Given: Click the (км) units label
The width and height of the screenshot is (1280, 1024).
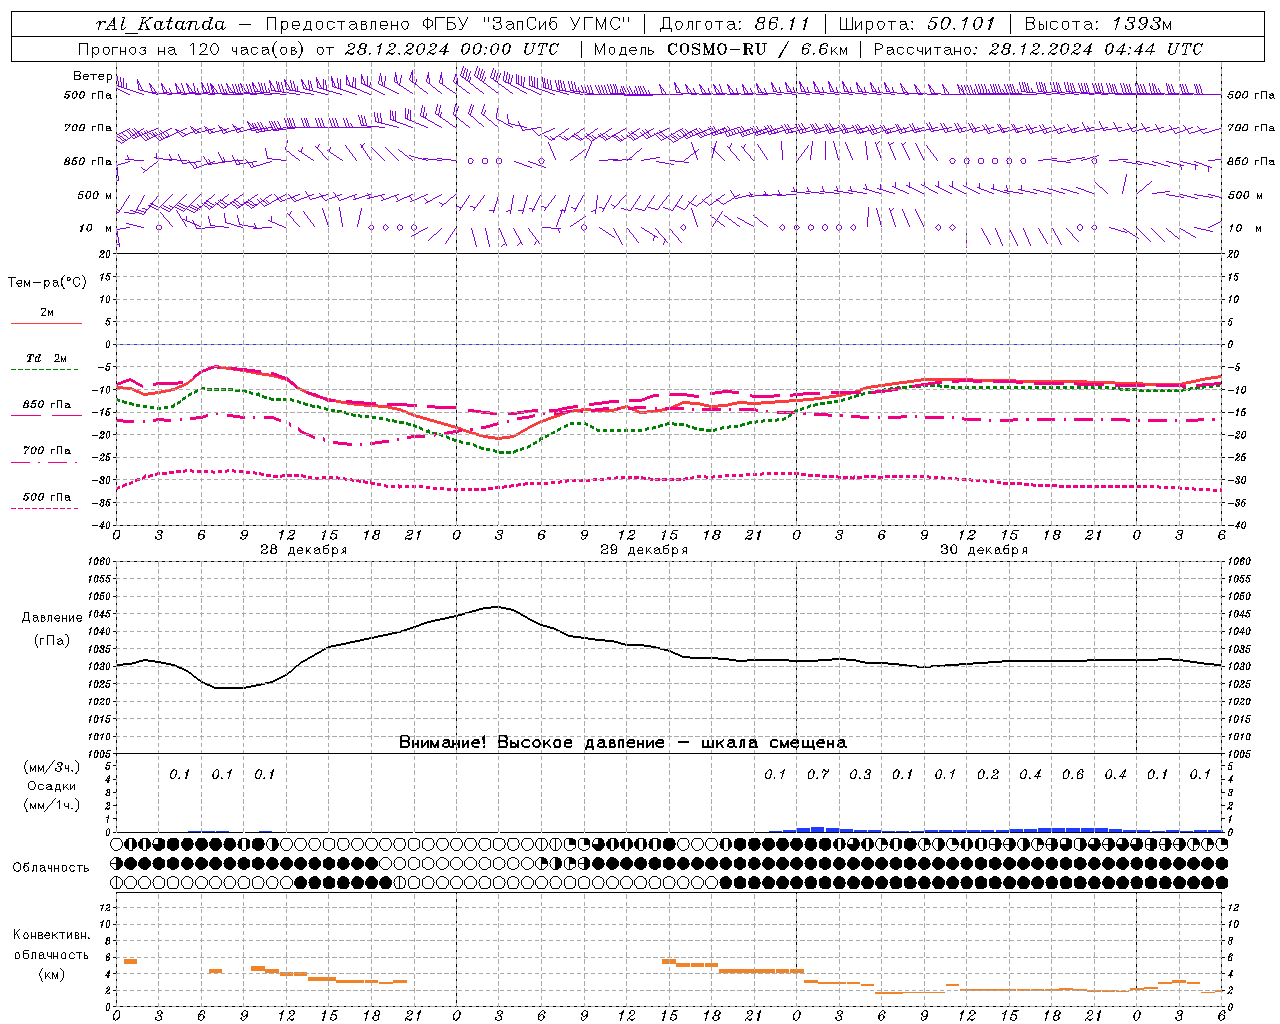Looking at the screenshot, I should [x=51, y=974].
